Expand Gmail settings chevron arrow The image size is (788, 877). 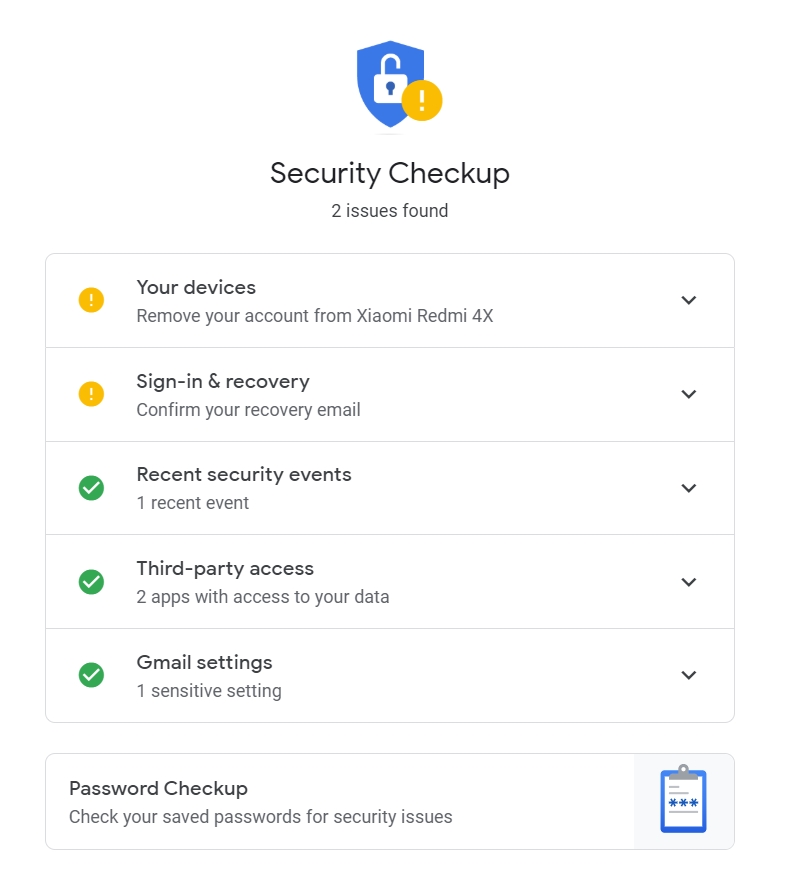coord(688,675)
